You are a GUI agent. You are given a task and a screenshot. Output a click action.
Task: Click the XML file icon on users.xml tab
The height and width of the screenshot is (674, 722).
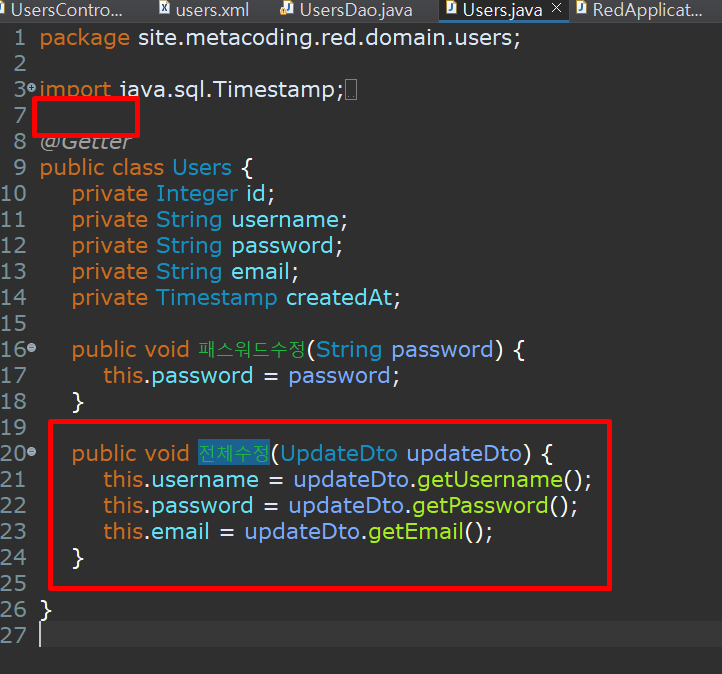click(x=164, y=8)
